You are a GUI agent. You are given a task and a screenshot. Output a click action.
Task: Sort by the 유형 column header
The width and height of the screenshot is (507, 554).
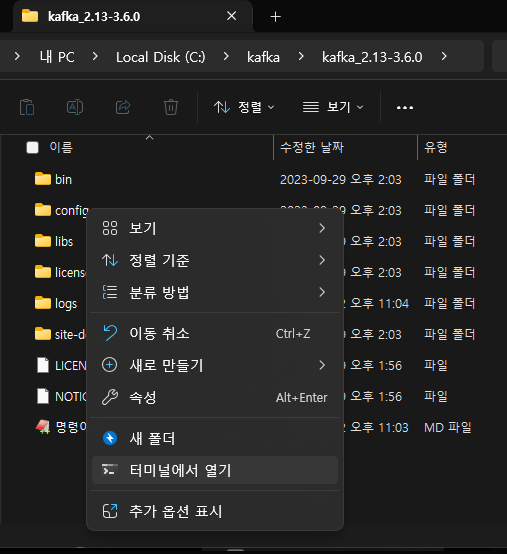point(436,147)
